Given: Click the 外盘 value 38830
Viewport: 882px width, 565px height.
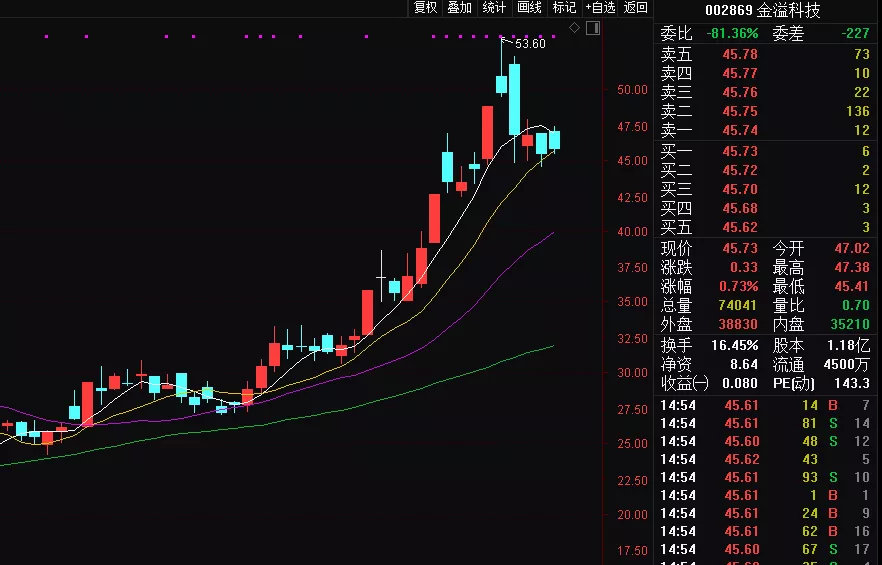Looking at the screenshot, I should point(738,325).
